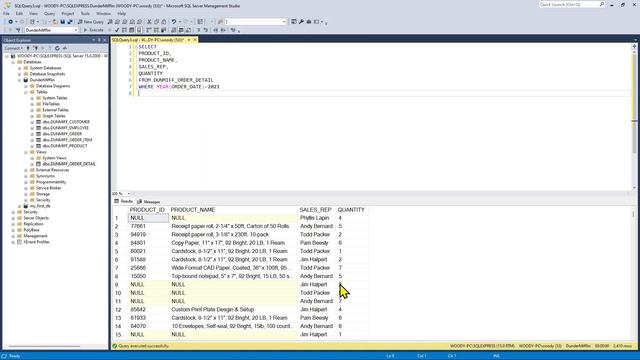
Task: Select the Server Objects folder
Action: [x=36, y=218]
